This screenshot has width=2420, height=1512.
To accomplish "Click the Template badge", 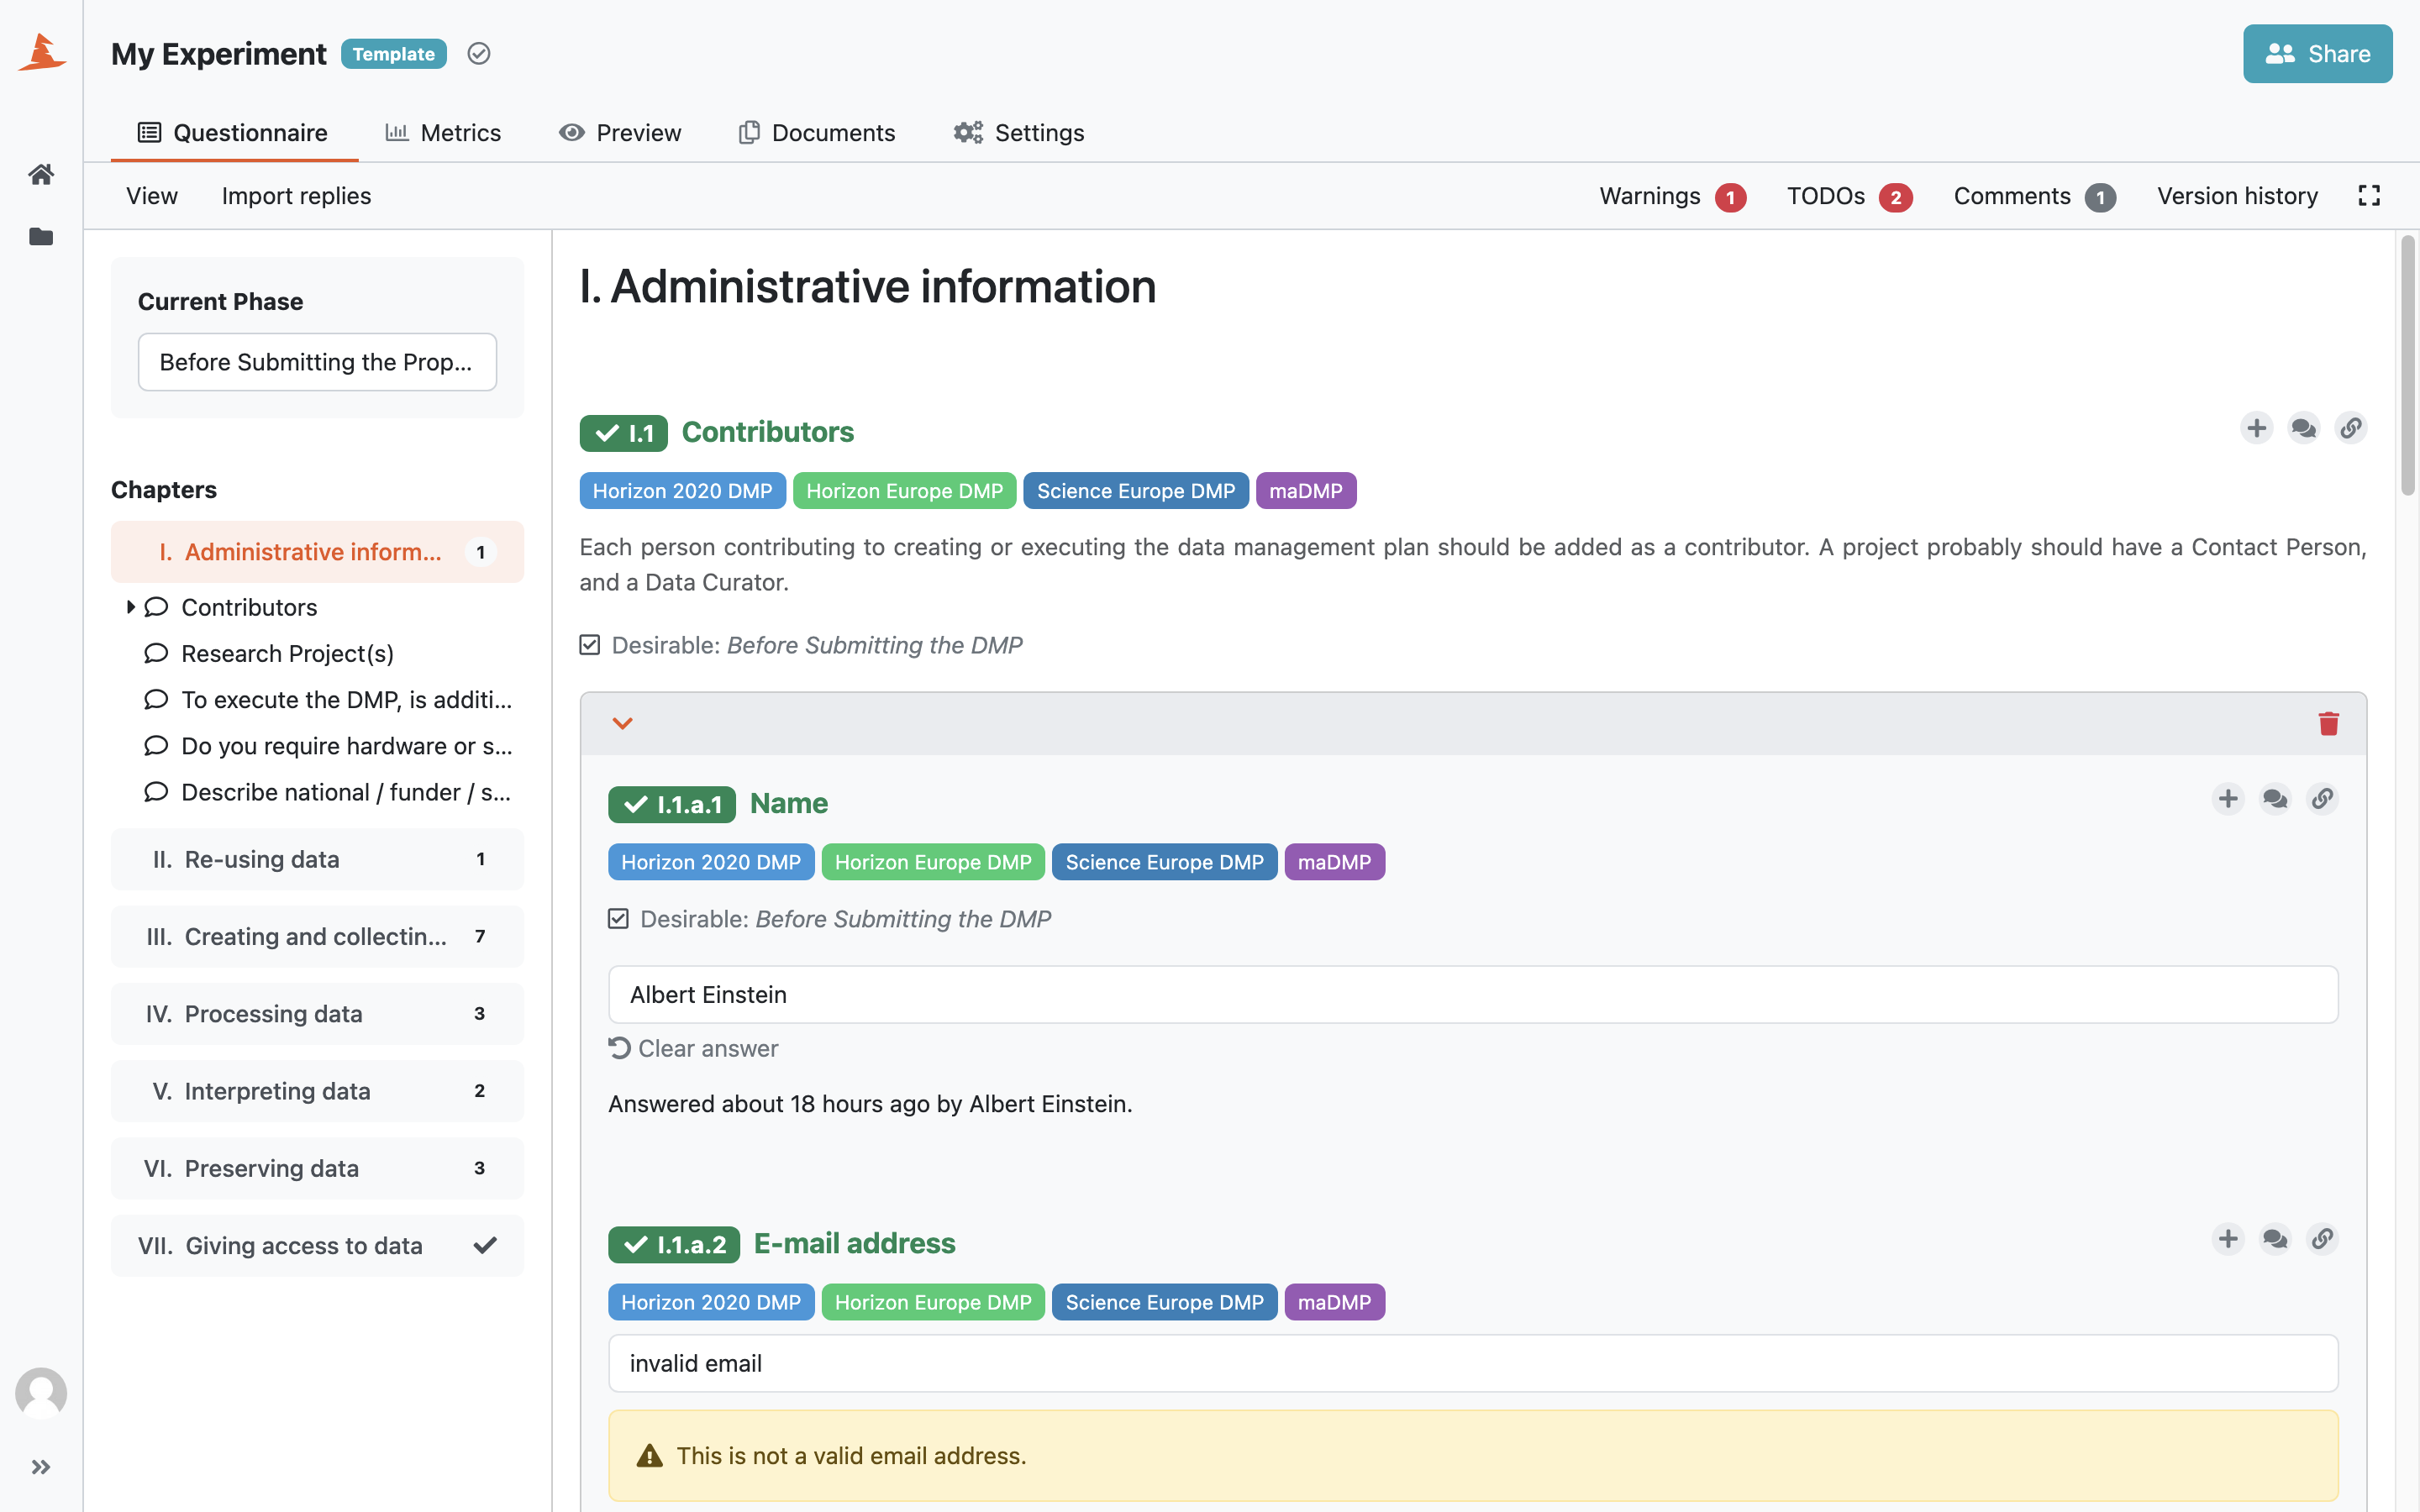I will (394, 54).
